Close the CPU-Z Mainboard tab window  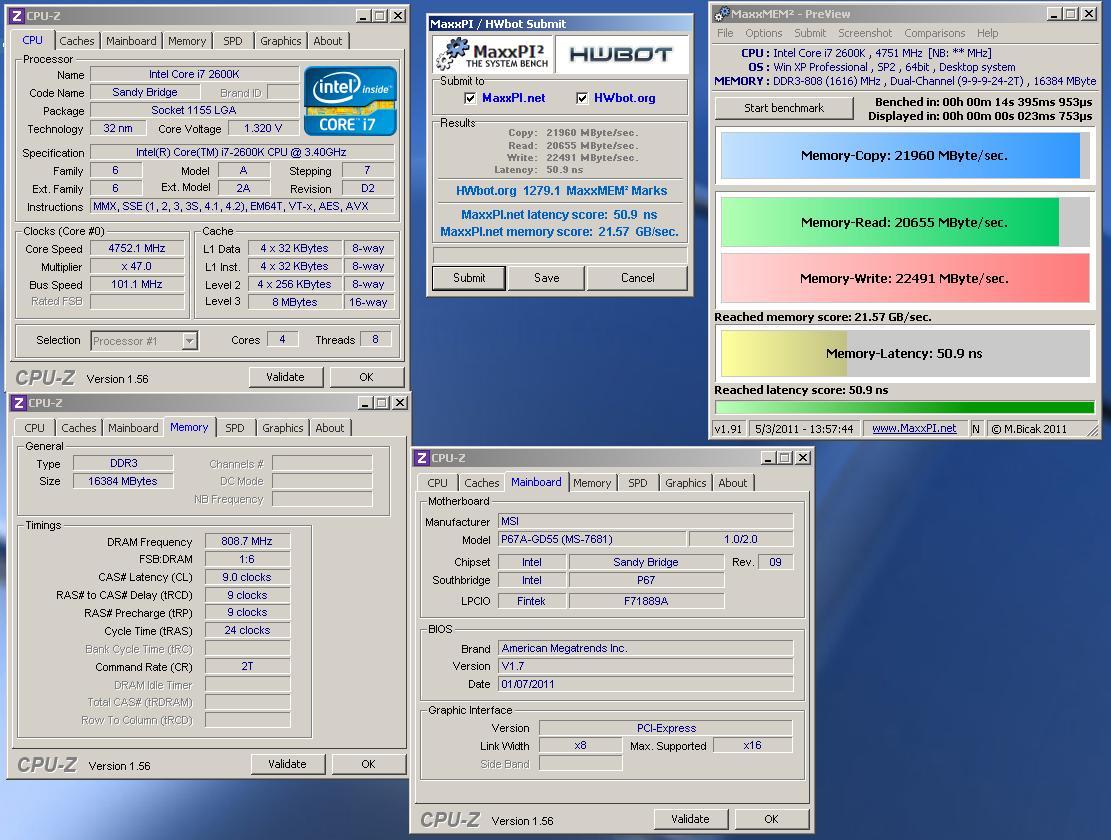pos(803,458)
